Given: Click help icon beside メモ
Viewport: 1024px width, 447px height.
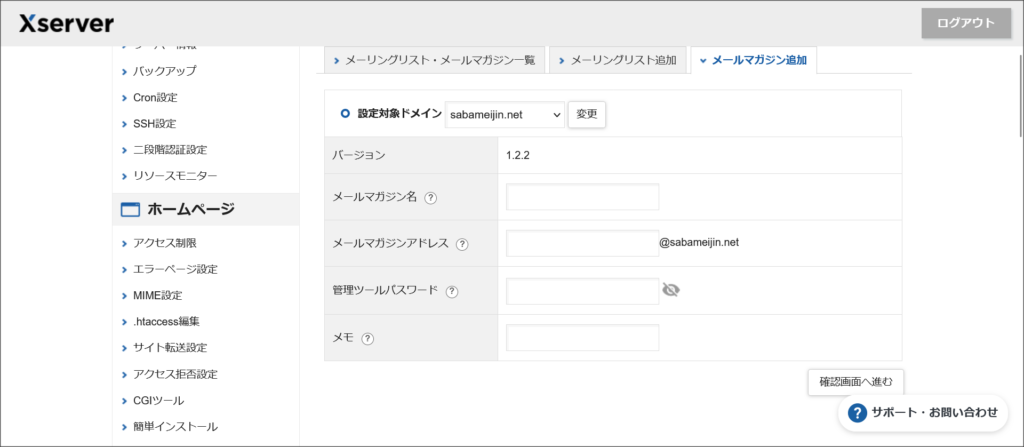Looking at the screenshot, I should coord(368,339).
